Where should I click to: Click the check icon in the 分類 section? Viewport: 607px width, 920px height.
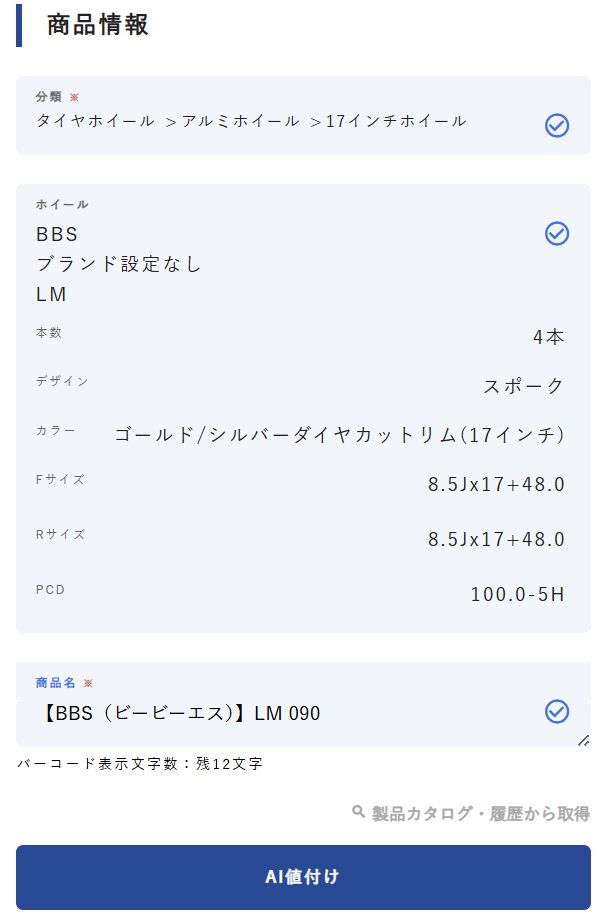[x=557, y=125]
